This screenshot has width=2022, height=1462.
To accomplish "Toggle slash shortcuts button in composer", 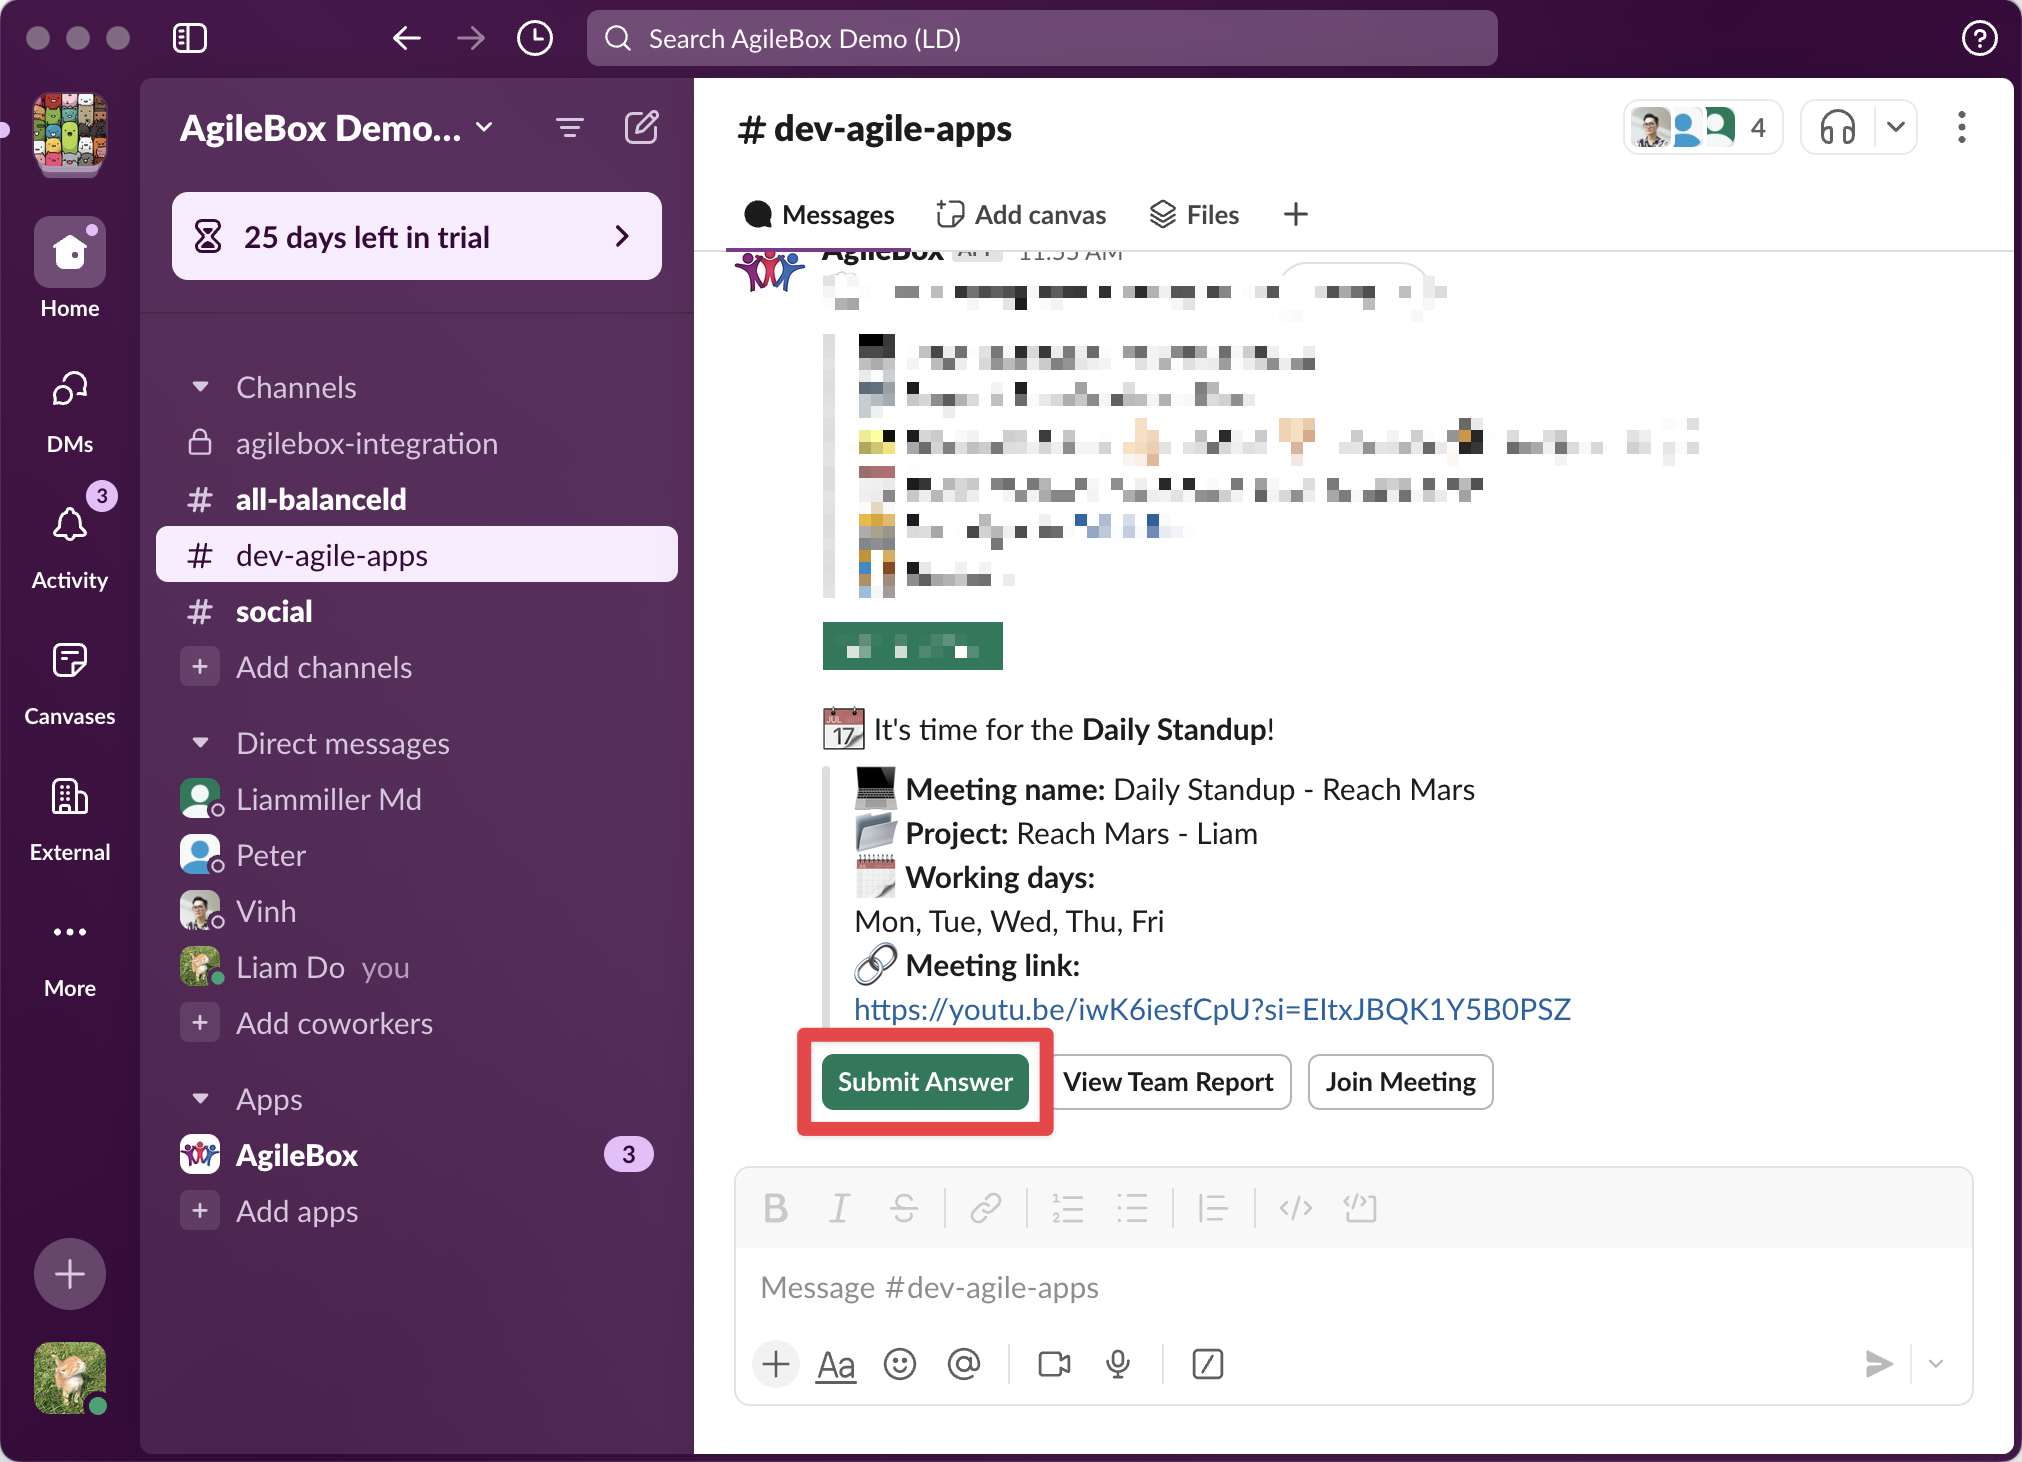I will click(x=1207, y=1364).
